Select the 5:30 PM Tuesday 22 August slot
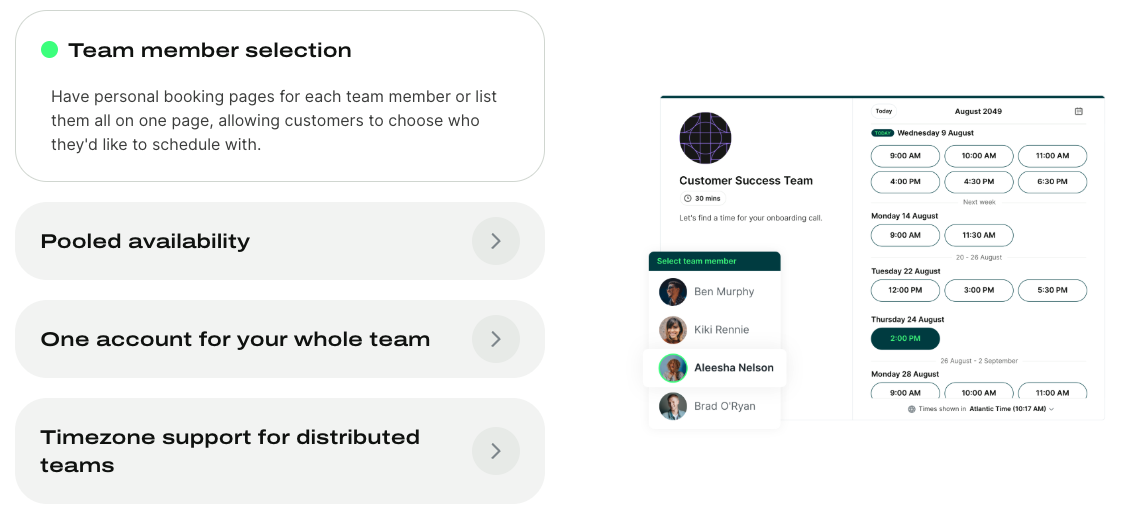This screenshot has height=525, width=1122. coord(1053,290)
